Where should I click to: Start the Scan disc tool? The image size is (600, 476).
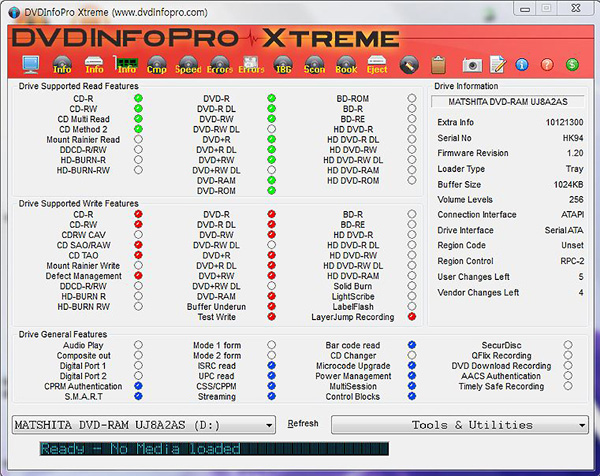314,64
